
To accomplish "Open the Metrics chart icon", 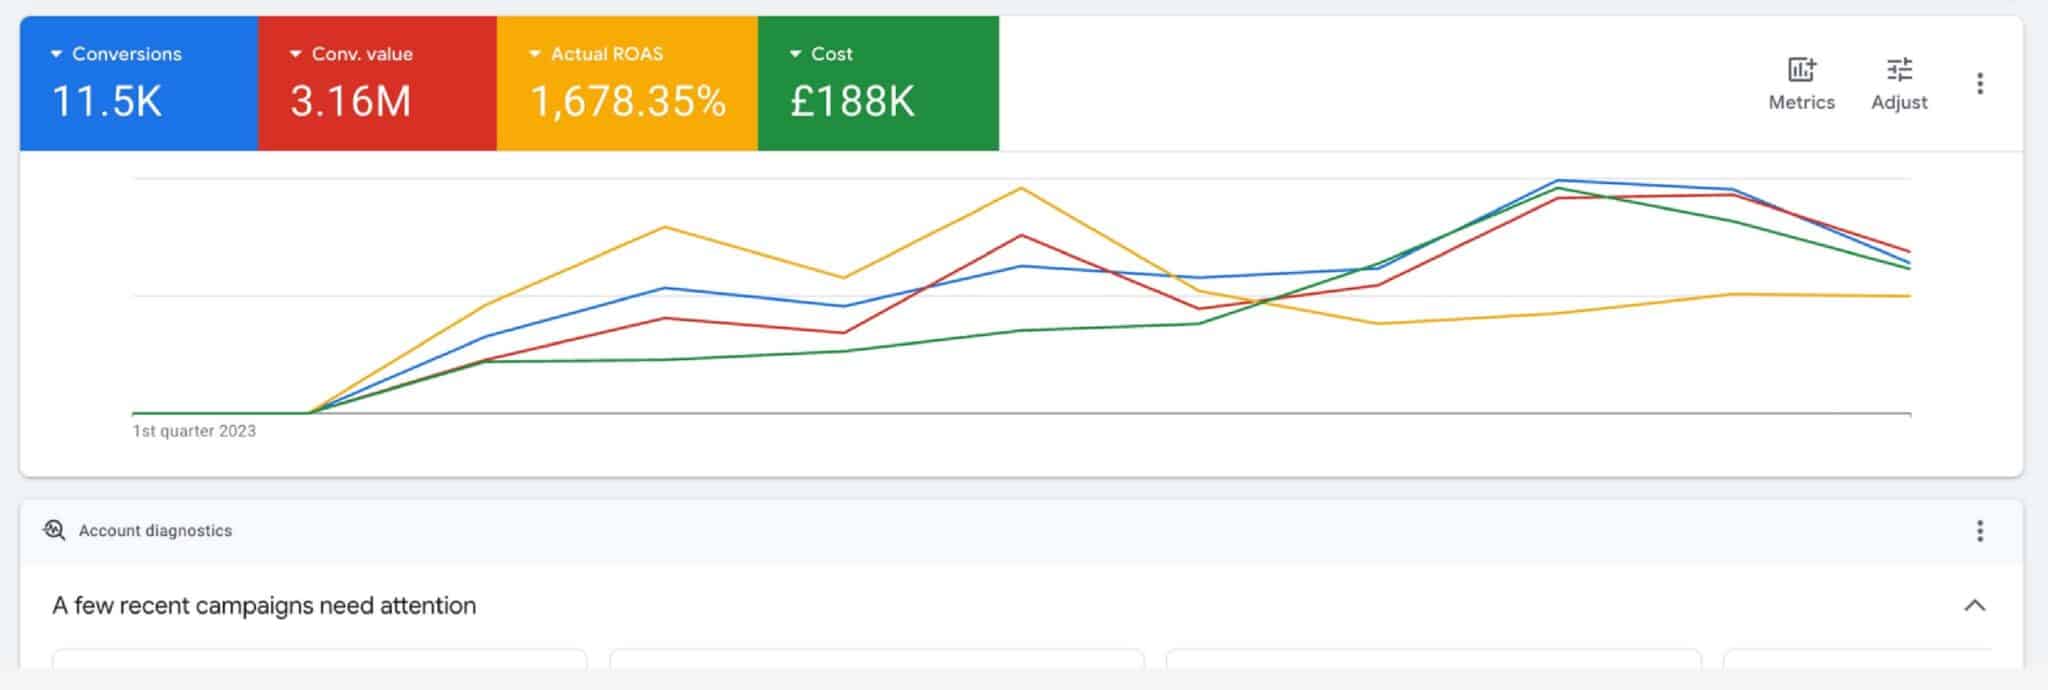I will 1801,70.
